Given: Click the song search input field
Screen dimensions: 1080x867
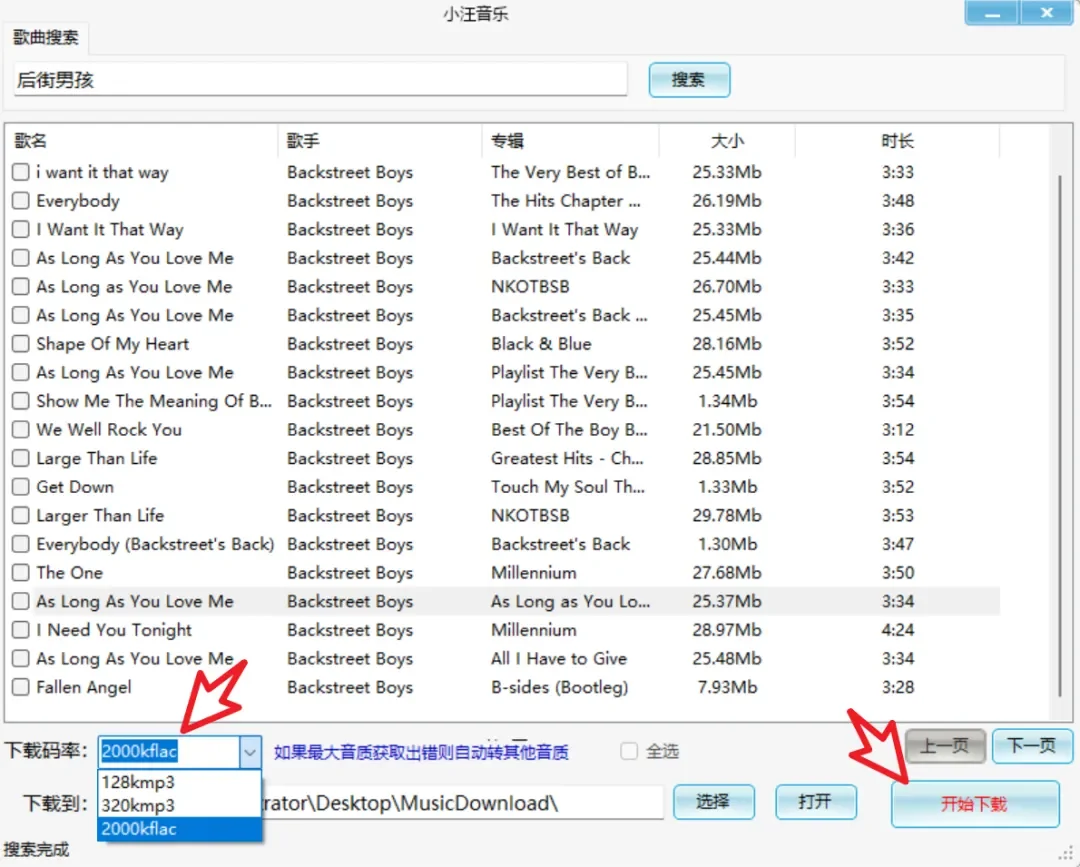Looking at the screenshot, I should click(320, 80).
